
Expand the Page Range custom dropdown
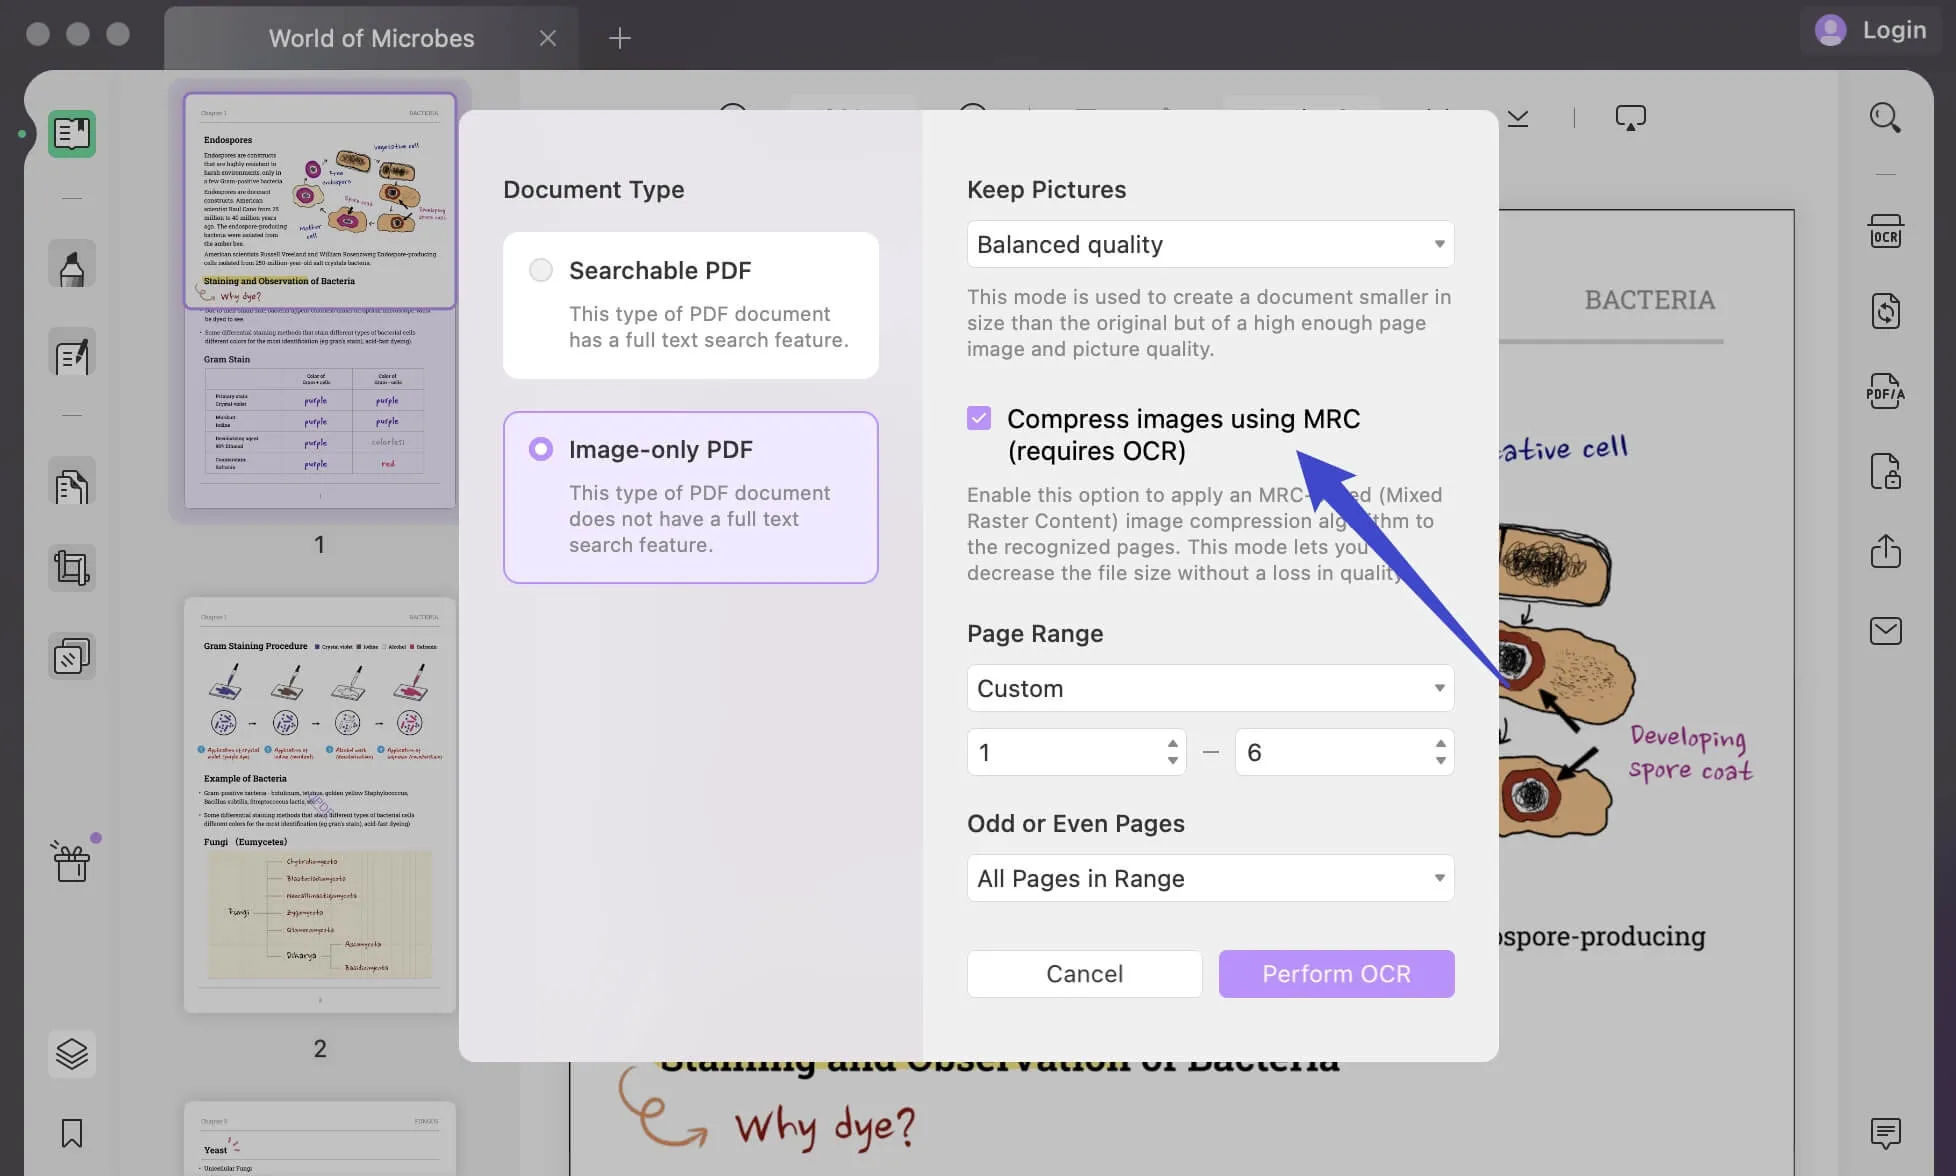1211,687
